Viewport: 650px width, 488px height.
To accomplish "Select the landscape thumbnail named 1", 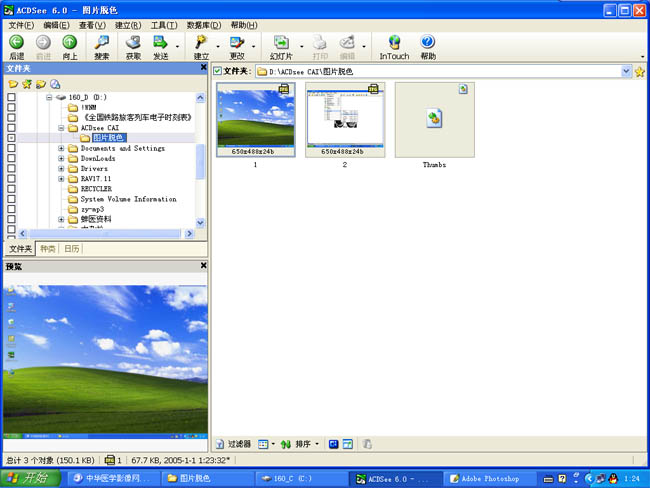I will click(256, 119).
